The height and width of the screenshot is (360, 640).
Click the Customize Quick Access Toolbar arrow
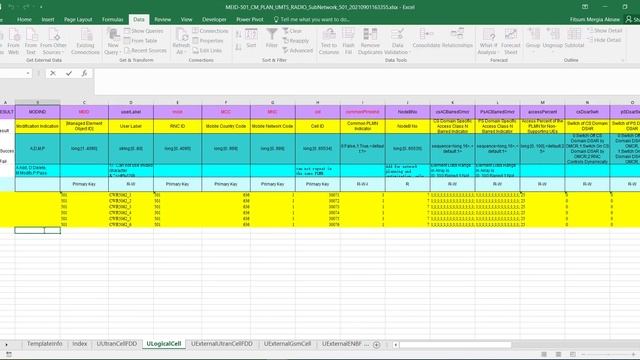point(41,7)
